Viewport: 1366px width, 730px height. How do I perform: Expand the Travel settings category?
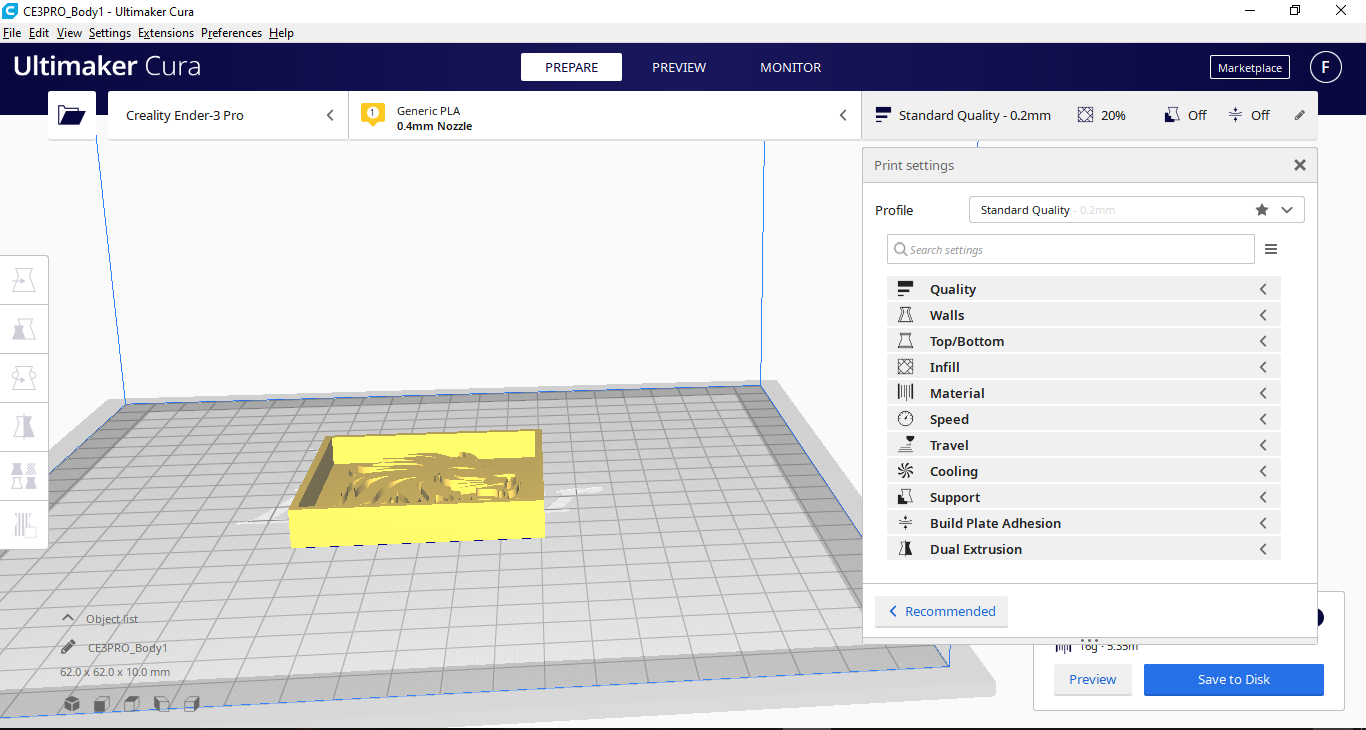coord(1083,445)
